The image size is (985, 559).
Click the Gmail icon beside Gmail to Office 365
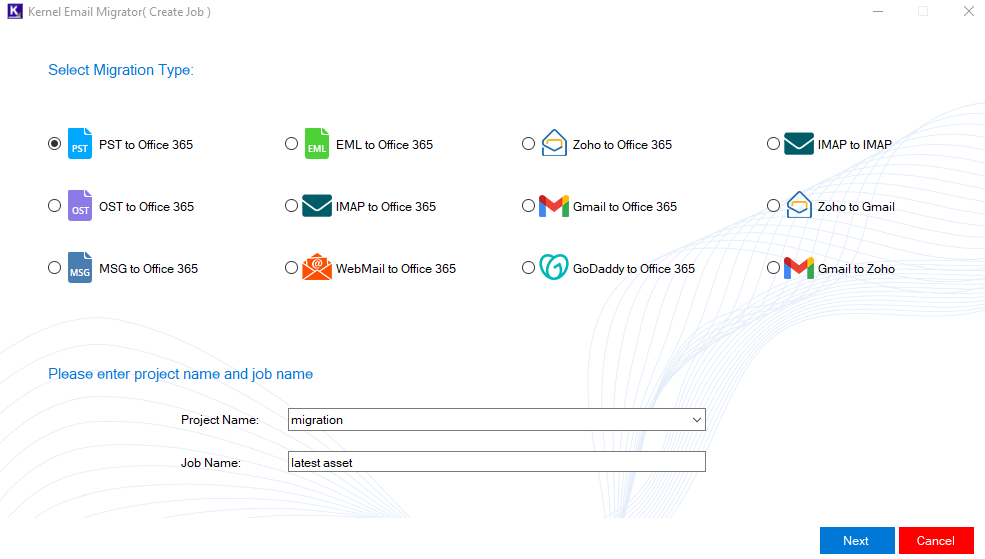coord(553,207)
